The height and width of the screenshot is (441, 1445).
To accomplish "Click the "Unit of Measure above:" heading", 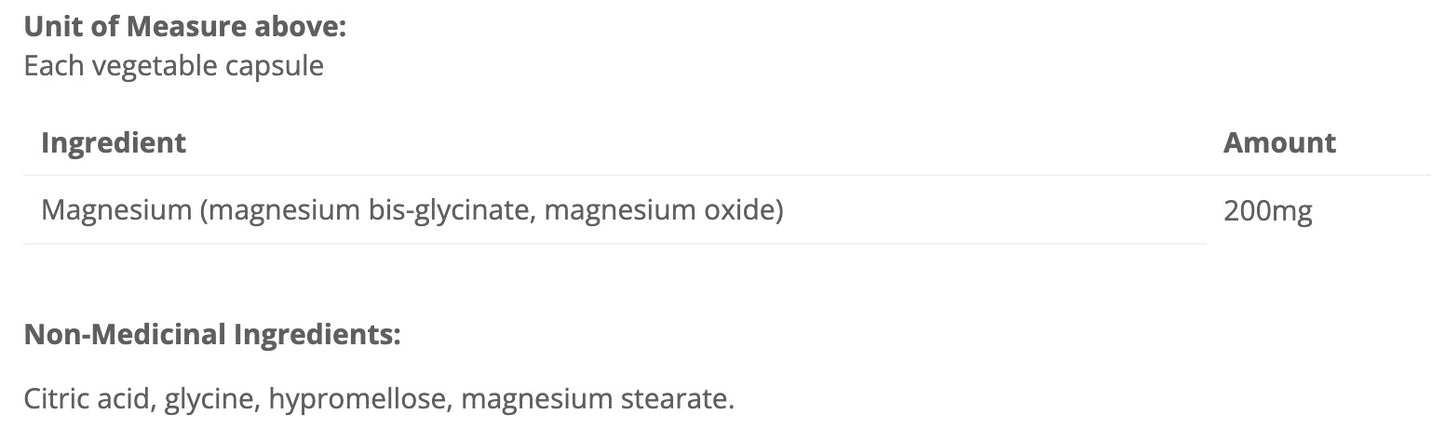I will pos(184,27).
